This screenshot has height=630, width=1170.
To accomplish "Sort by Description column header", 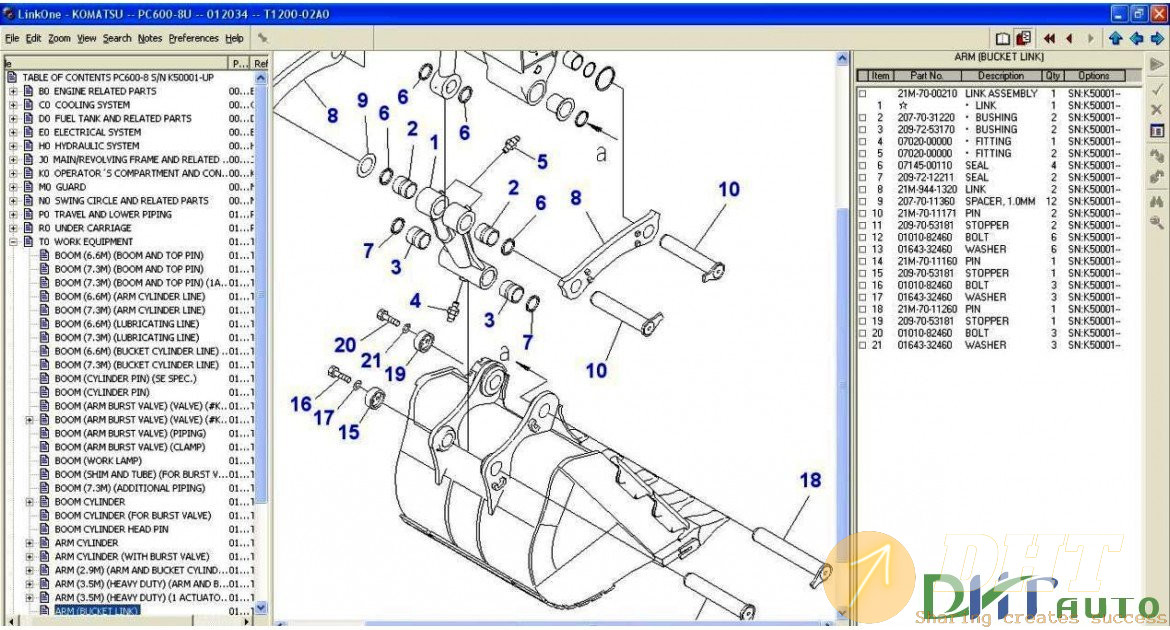I will [x=1001, y=75].
